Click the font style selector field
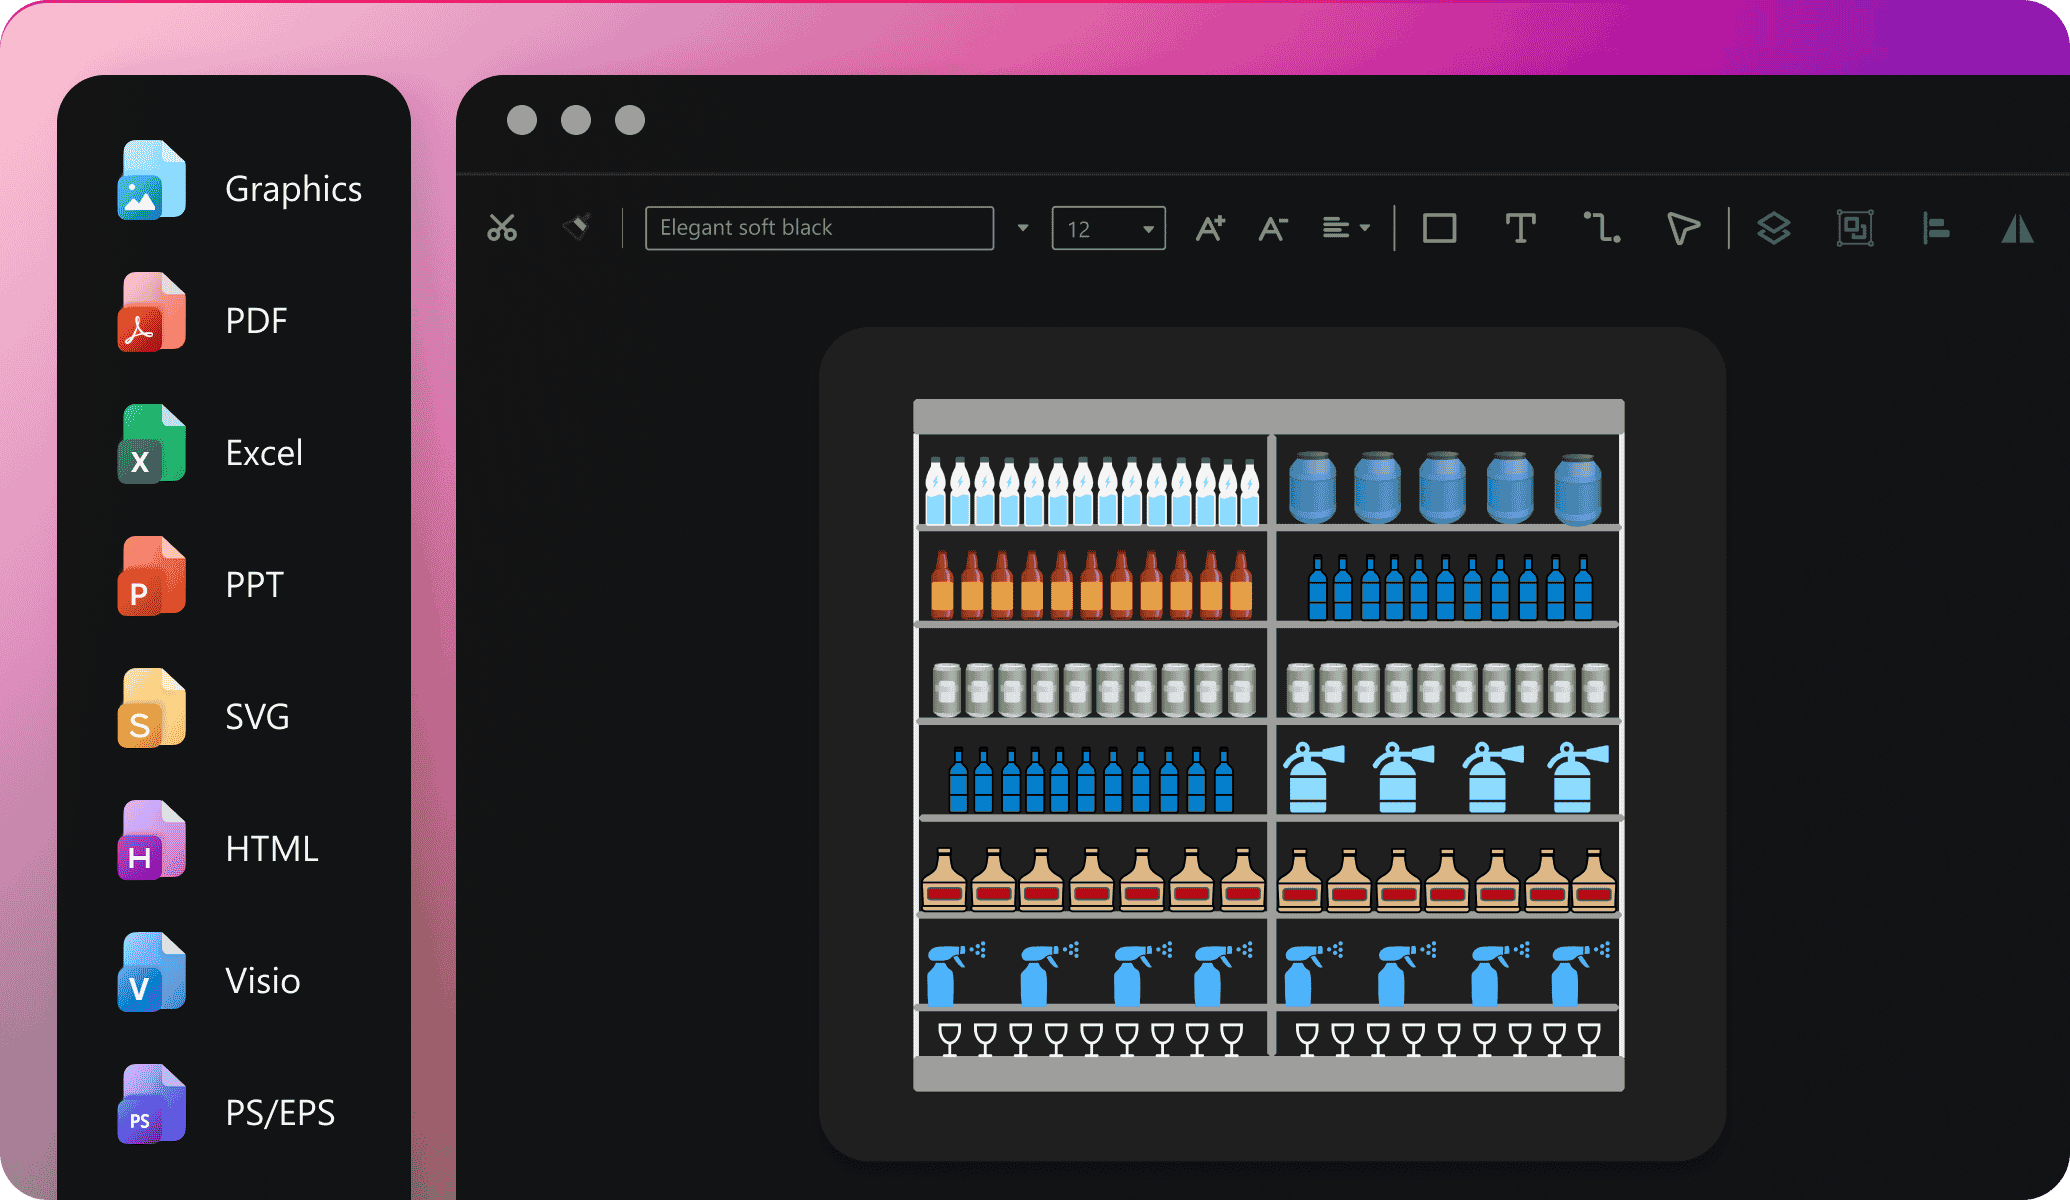Image resolution: width=2070 pixels, height=1200 pixels. pyautogui.click(x=821, y=226)
